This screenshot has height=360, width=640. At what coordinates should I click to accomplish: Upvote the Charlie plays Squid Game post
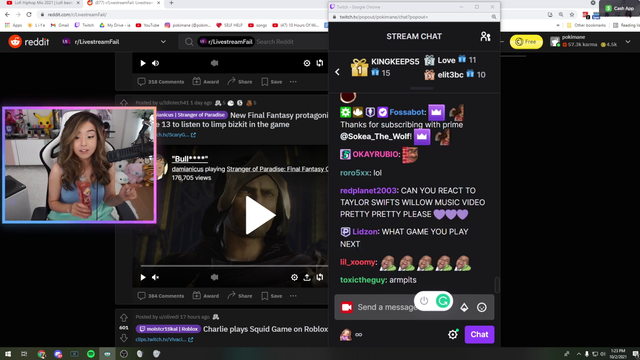124,317
